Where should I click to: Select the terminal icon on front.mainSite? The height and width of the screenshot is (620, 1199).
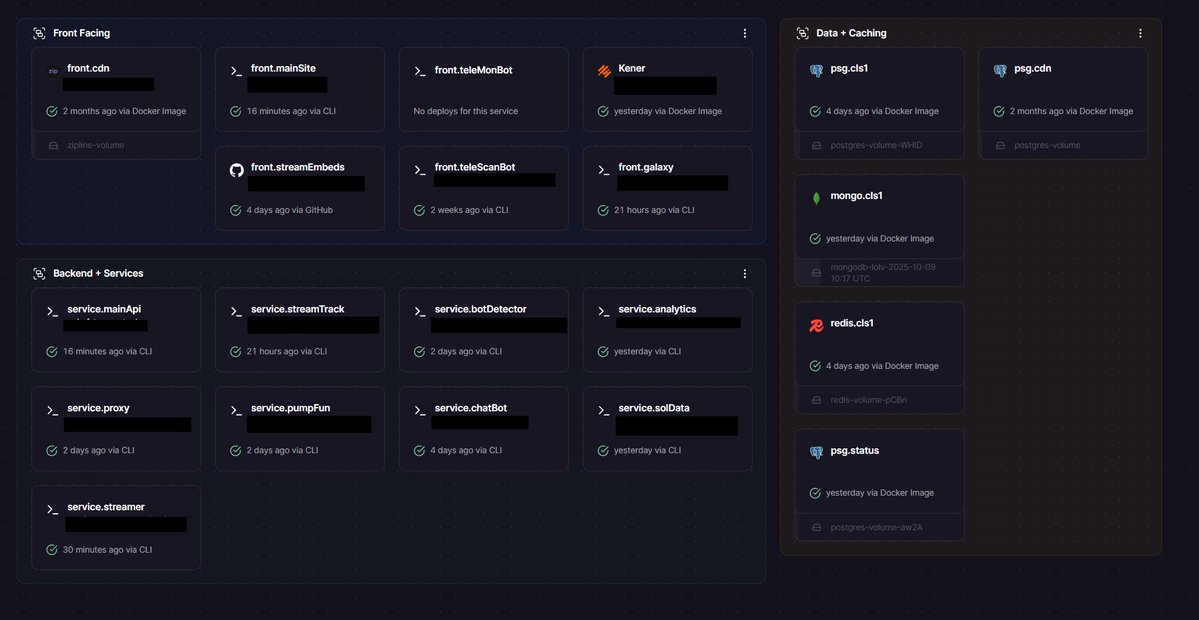click(236, 70)
